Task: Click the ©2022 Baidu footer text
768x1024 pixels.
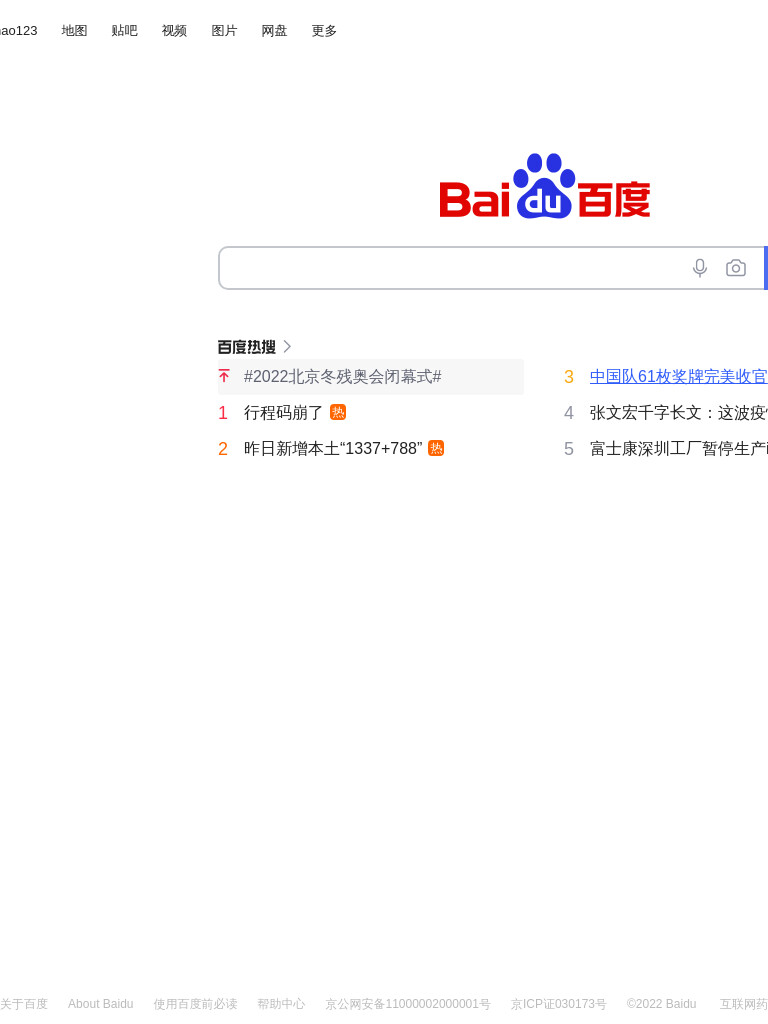Action: point(662,1004)
